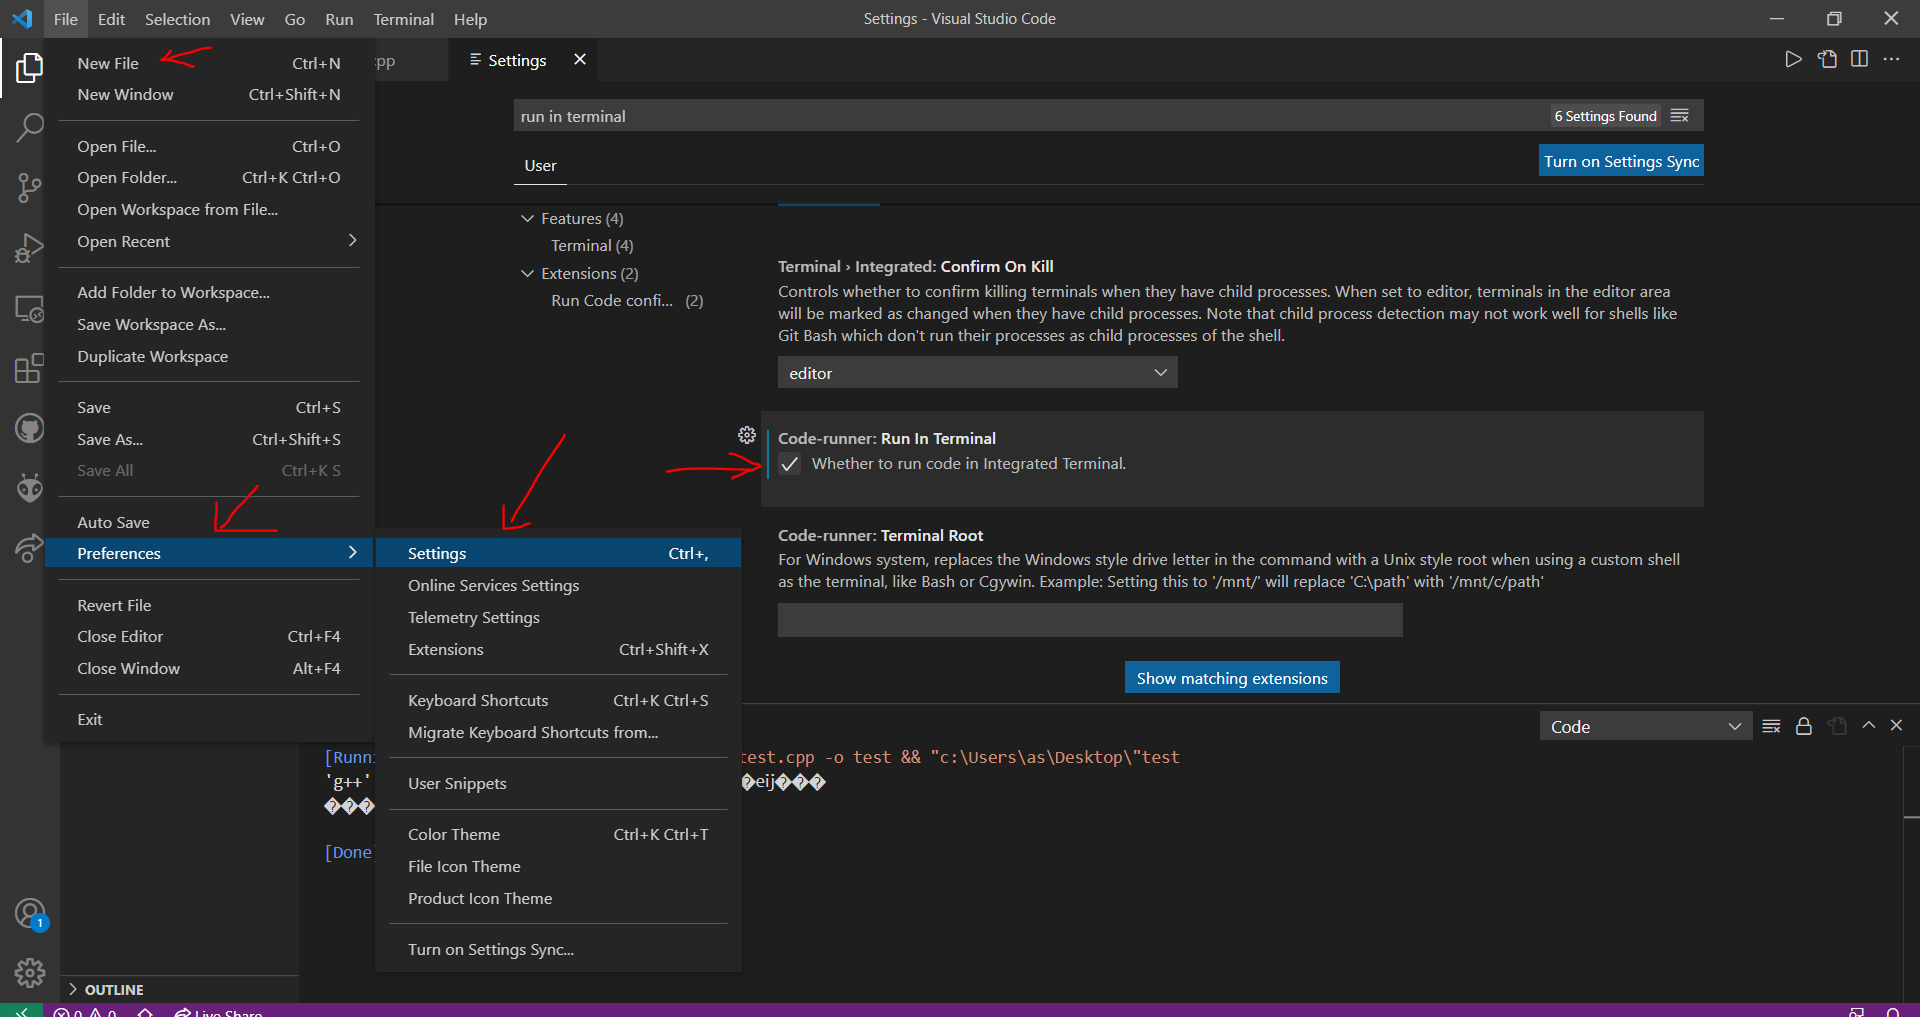This screenshot has width=1920, height=1017.
Task: Open the Explorer view in activity bar
Action: (29, 67)
